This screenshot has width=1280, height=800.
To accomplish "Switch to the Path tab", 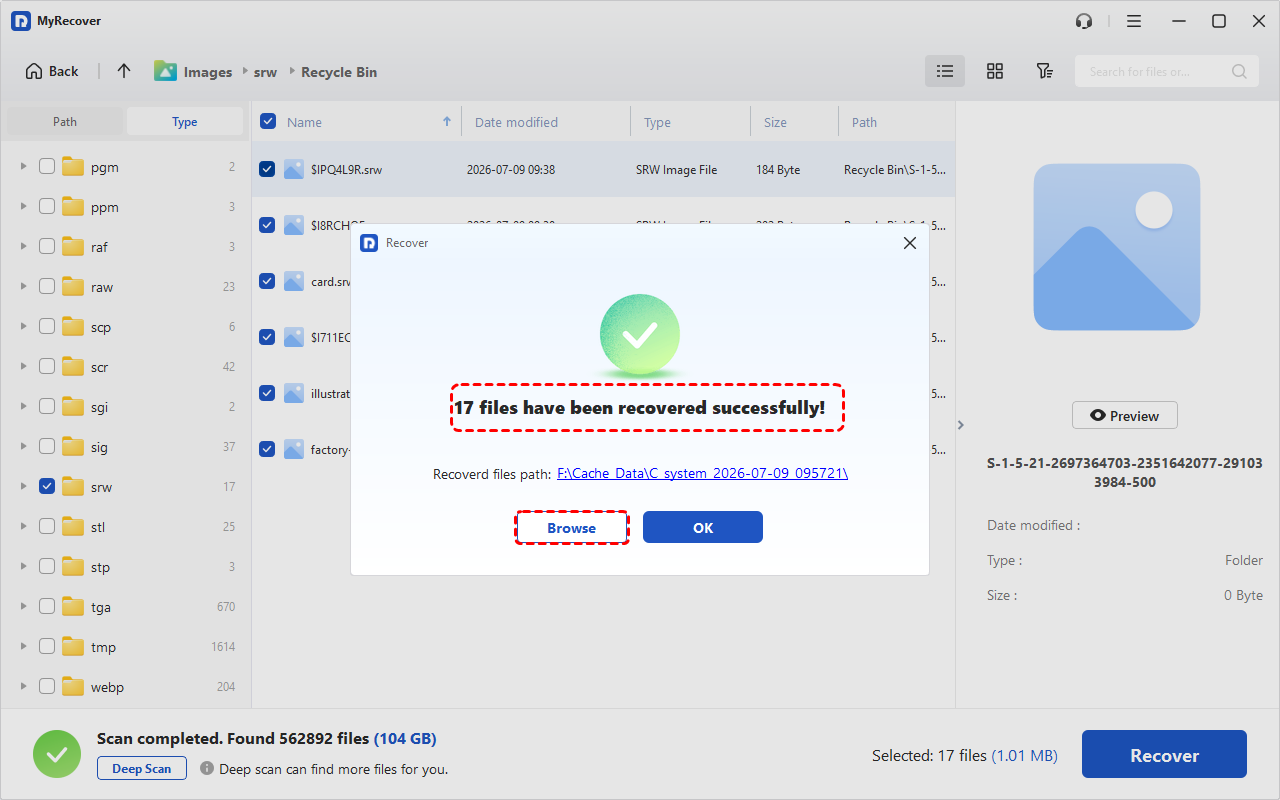I will pos(65,122).
